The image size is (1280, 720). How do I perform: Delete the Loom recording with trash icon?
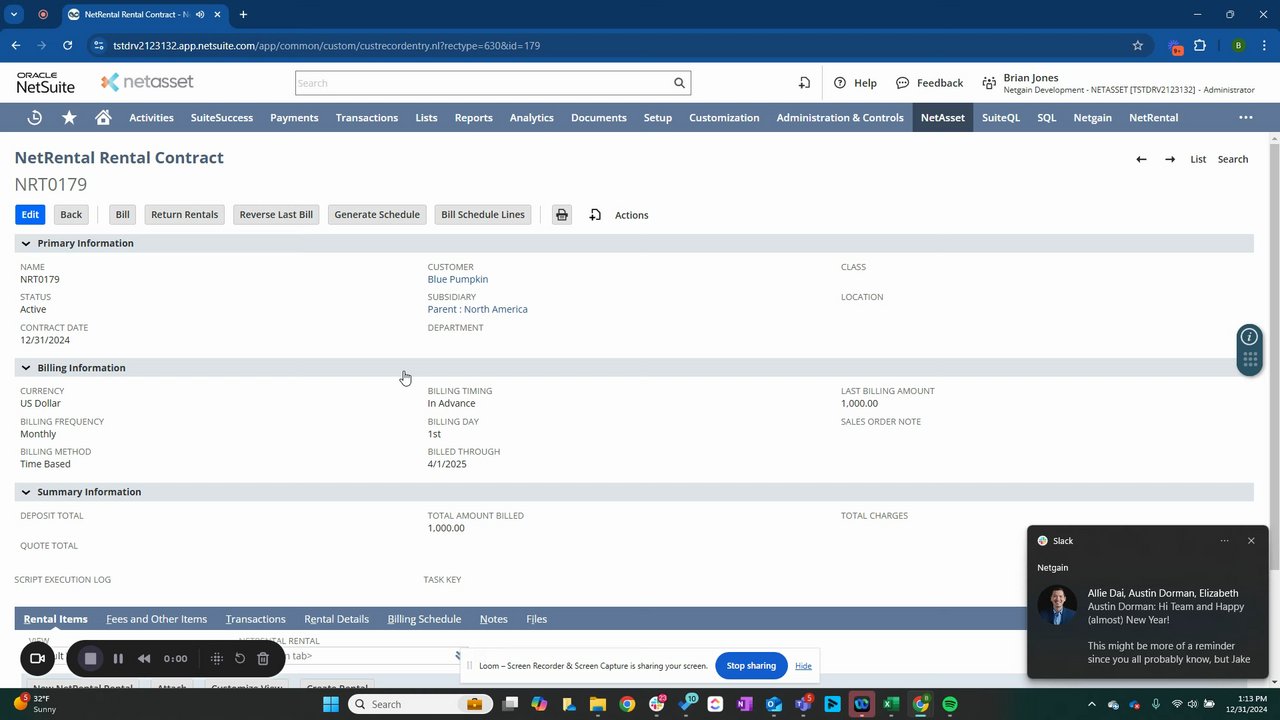point(263,658)
